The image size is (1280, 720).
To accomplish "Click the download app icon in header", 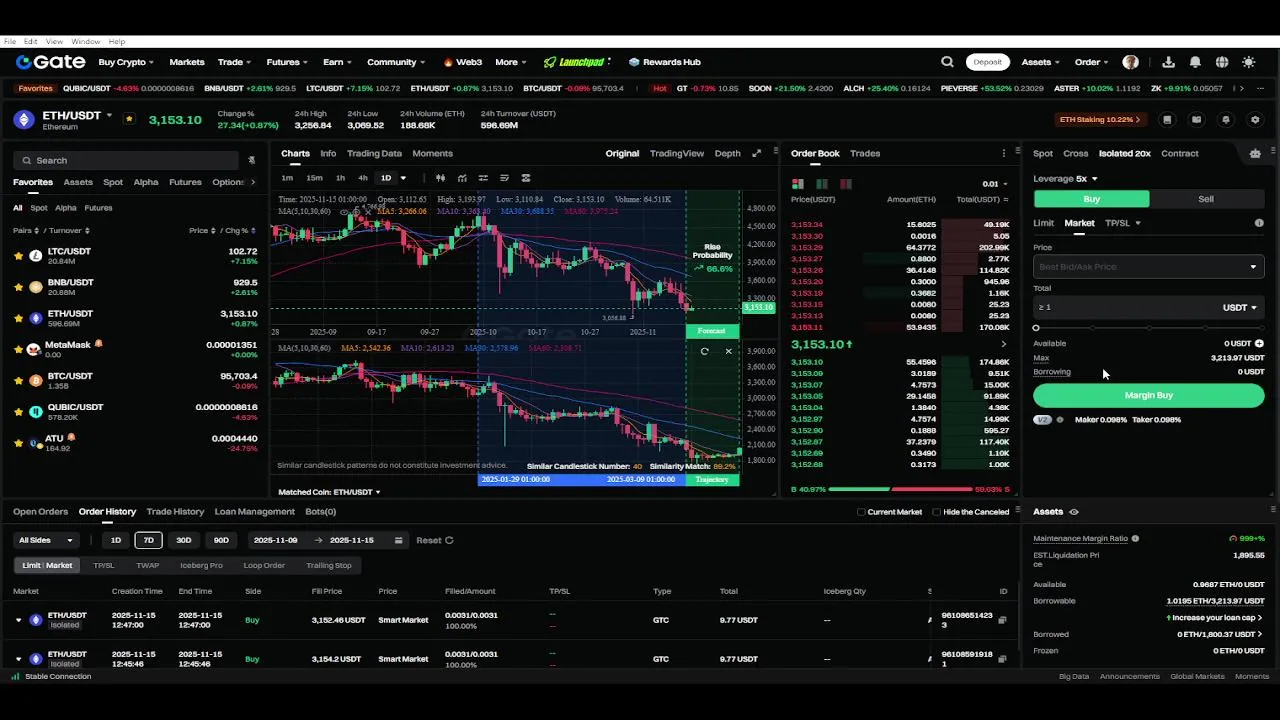I will click(1168, 62).
